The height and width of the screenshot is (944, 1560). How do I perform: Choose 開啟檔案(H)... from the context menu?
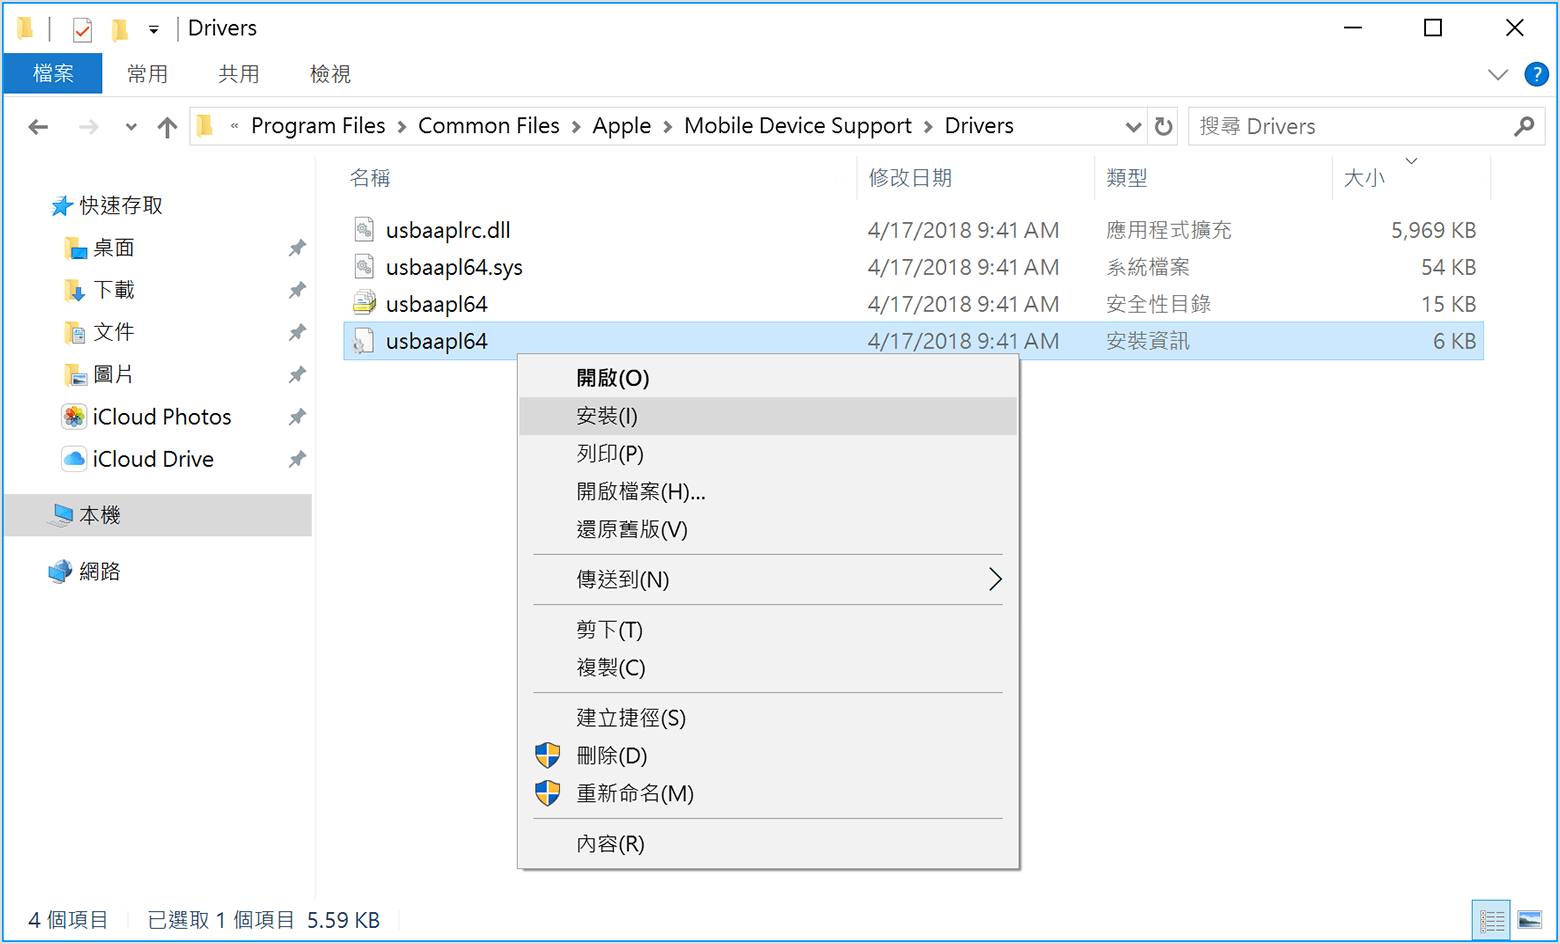click(x=768, y=492)
